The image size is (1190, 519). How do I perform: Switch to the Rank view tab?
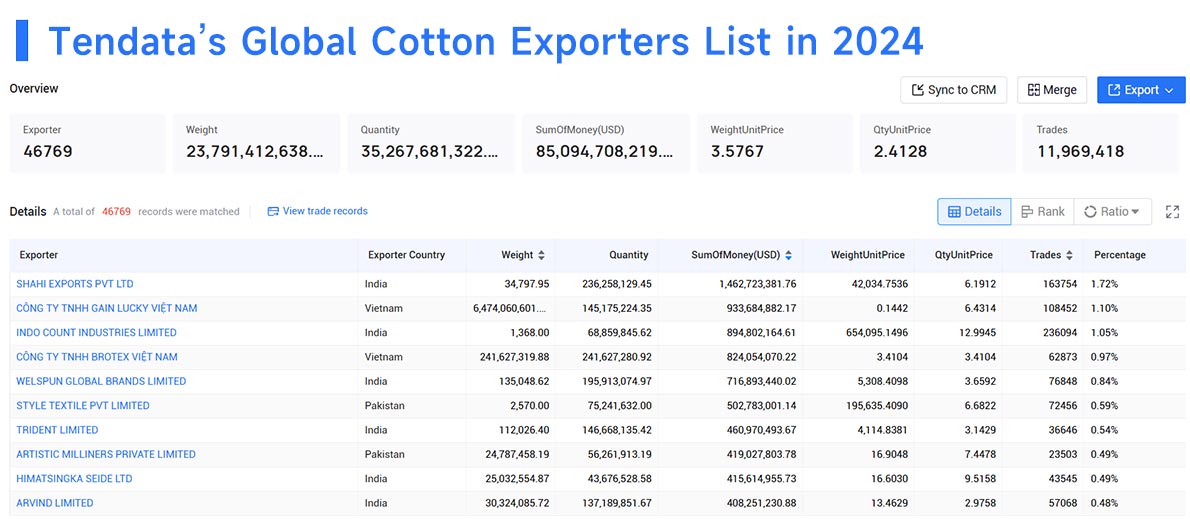point(1043,212)
